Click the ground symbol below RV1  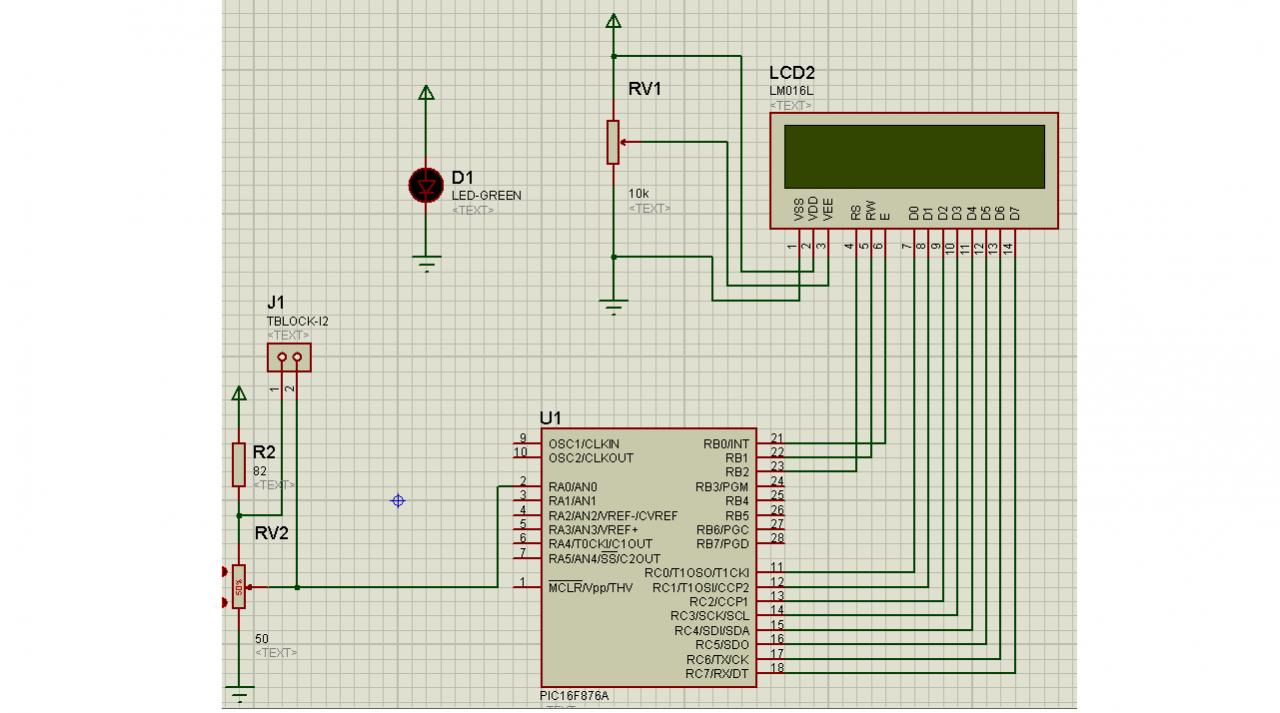614,306
